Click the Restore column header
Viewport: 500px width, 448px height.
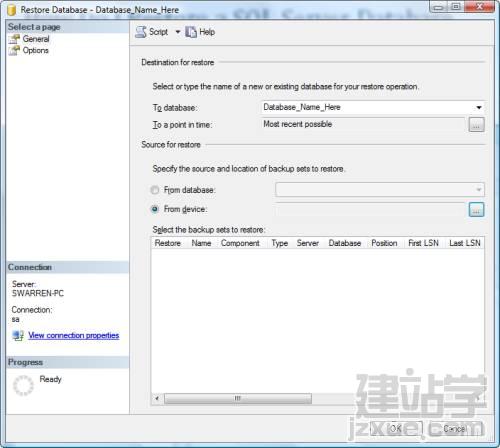[168, 243]
